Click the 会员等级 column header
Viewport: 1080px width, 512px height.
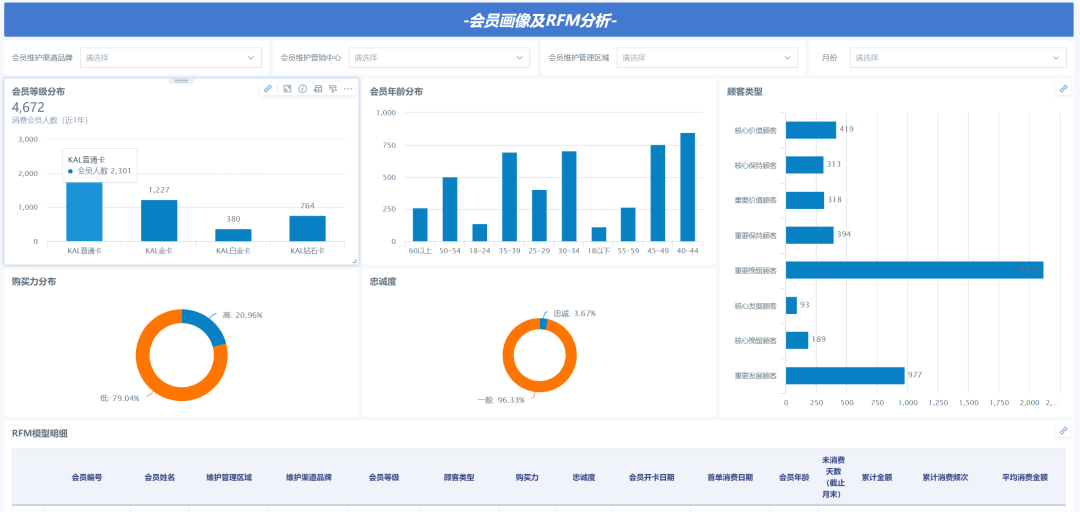(x=384, y=477)
